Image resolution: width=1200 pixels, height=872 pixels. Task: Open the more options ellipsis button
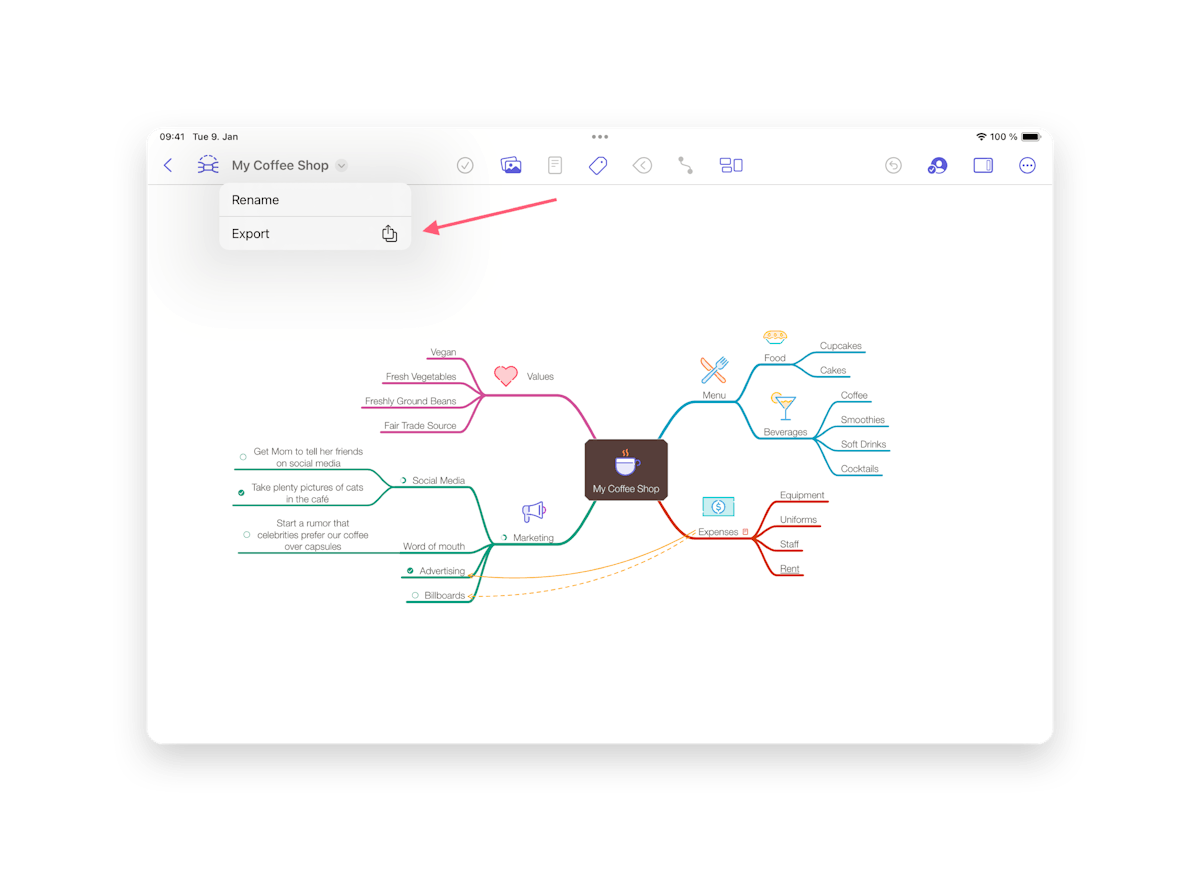coord(1027,165)
